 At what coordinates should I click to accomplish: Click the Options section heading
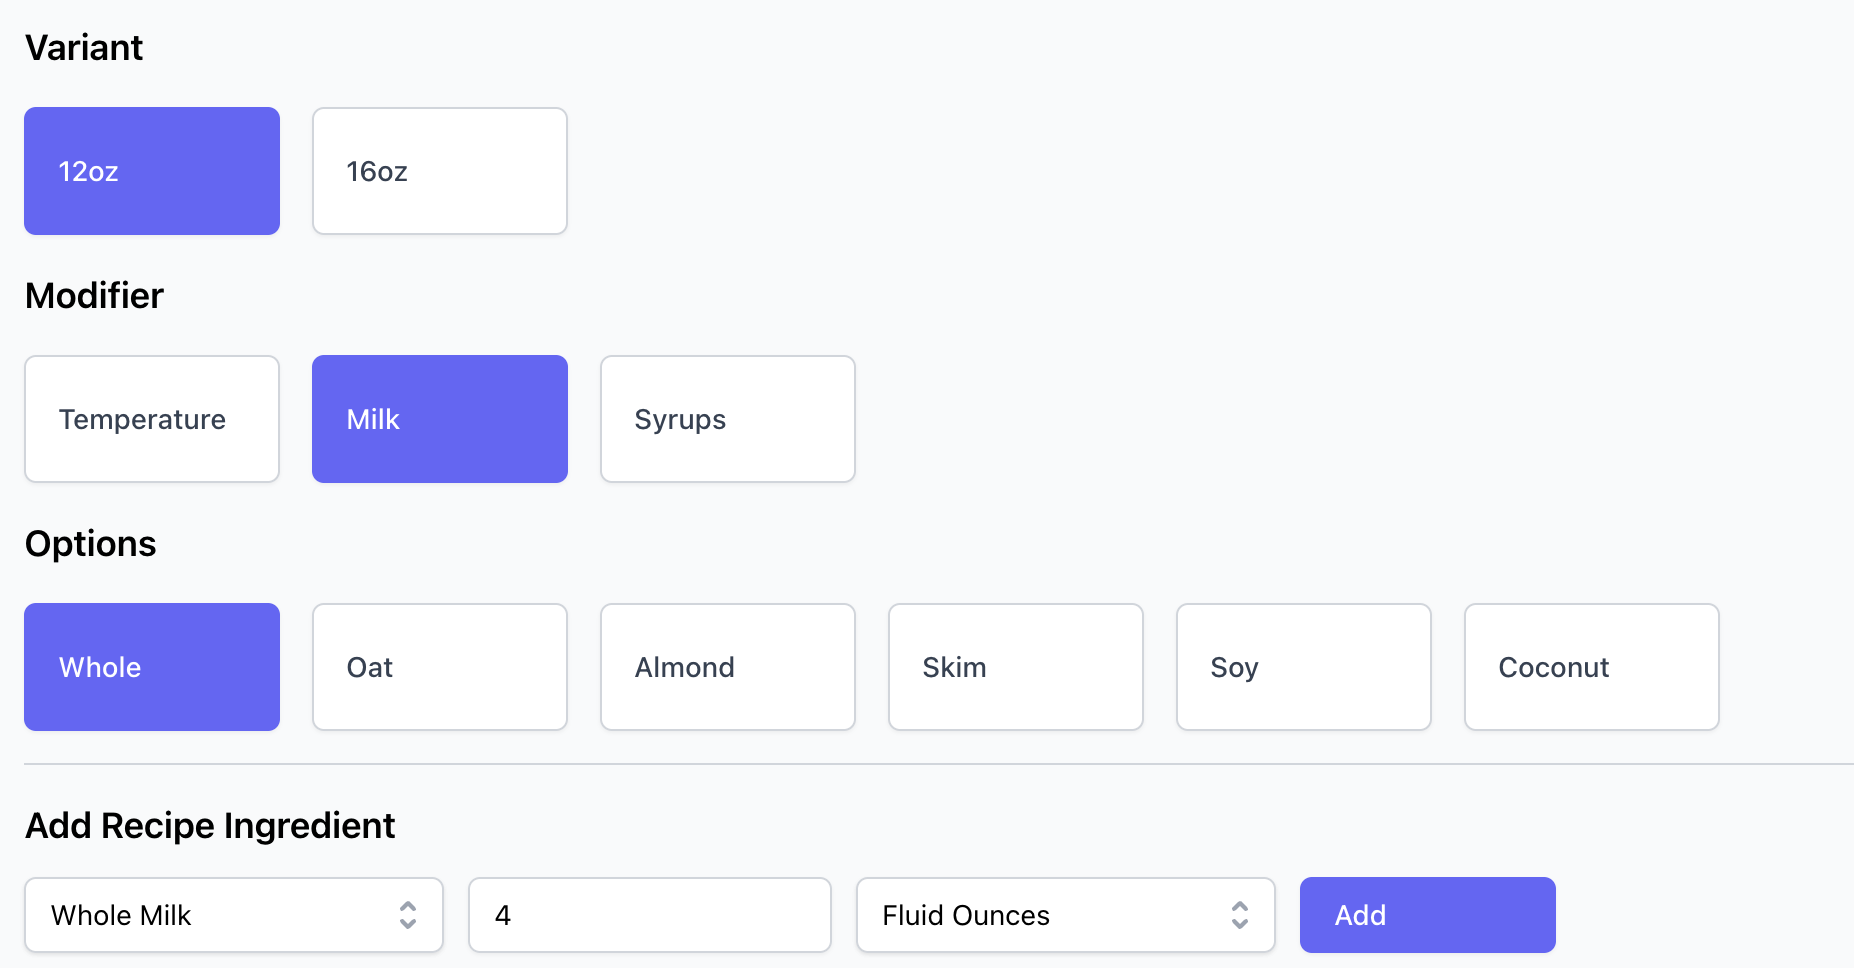click(91, 544)
